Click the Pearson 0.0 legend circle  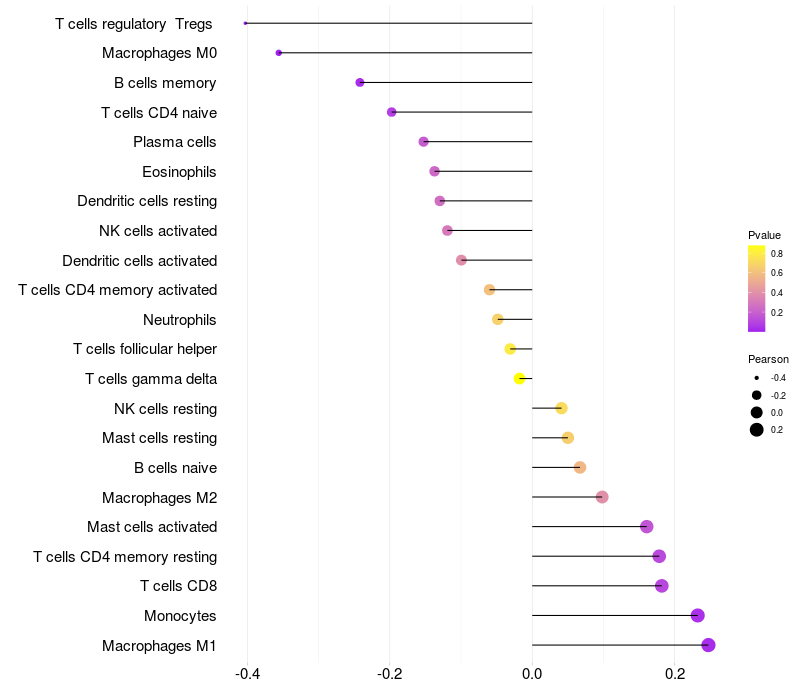tap(757, 412)
